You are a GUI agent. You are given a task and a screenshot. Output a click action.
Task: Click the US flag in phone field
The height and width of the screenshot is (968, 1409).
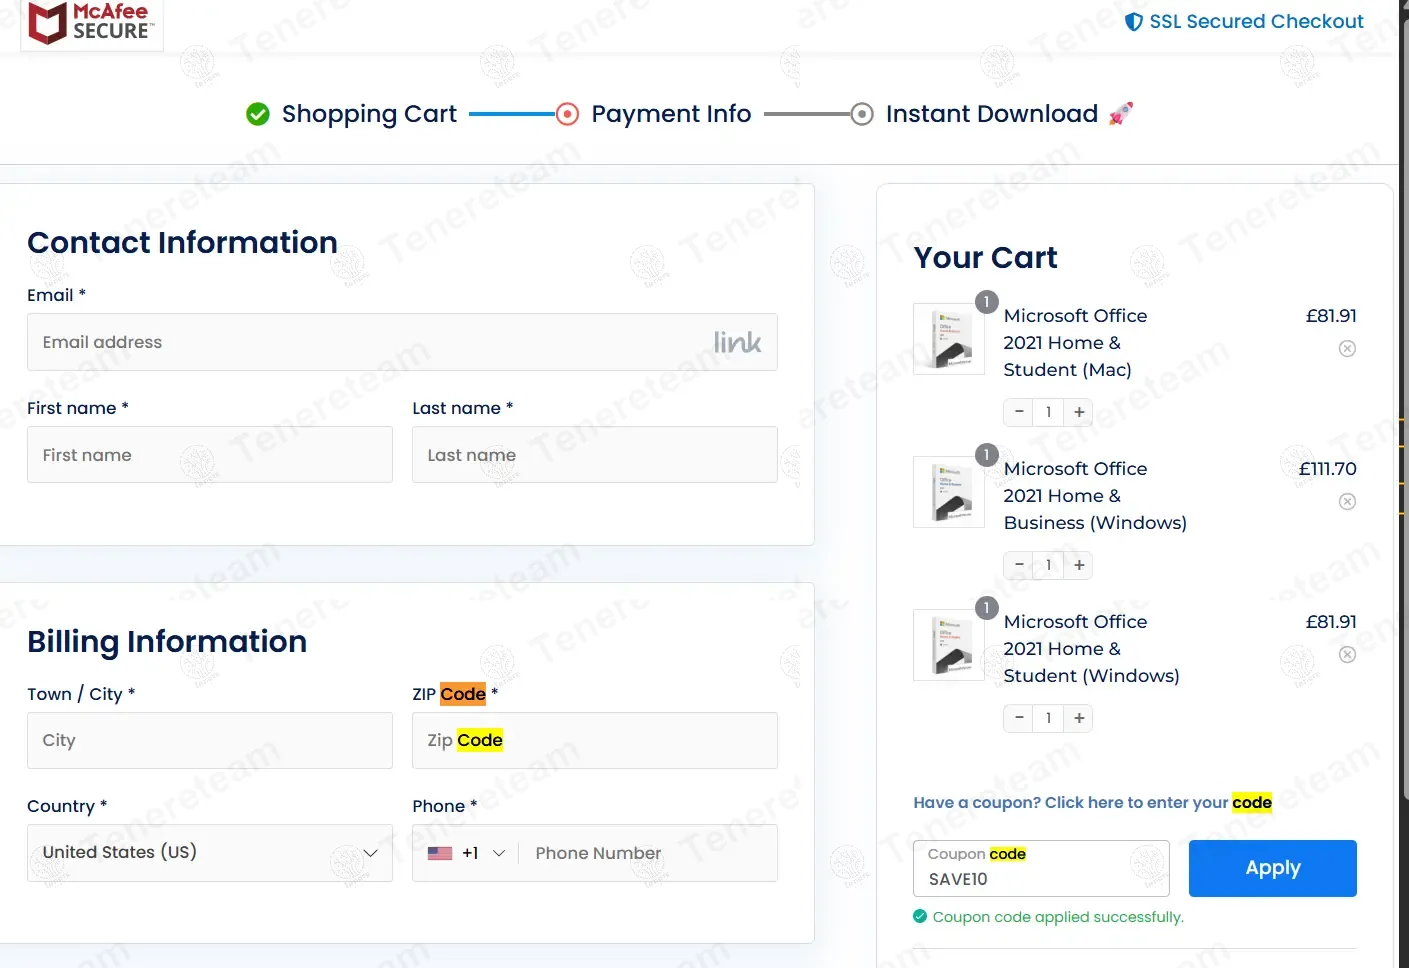click(440, 853)
